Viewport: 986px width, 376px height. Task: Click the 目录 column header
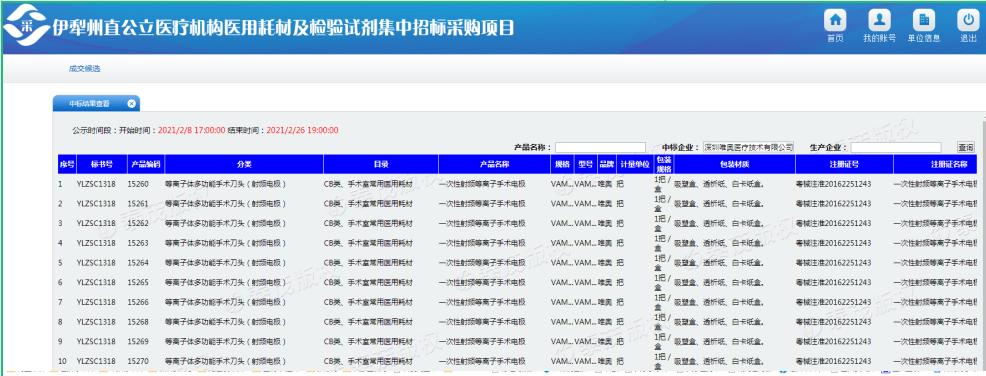click(381, 164)
